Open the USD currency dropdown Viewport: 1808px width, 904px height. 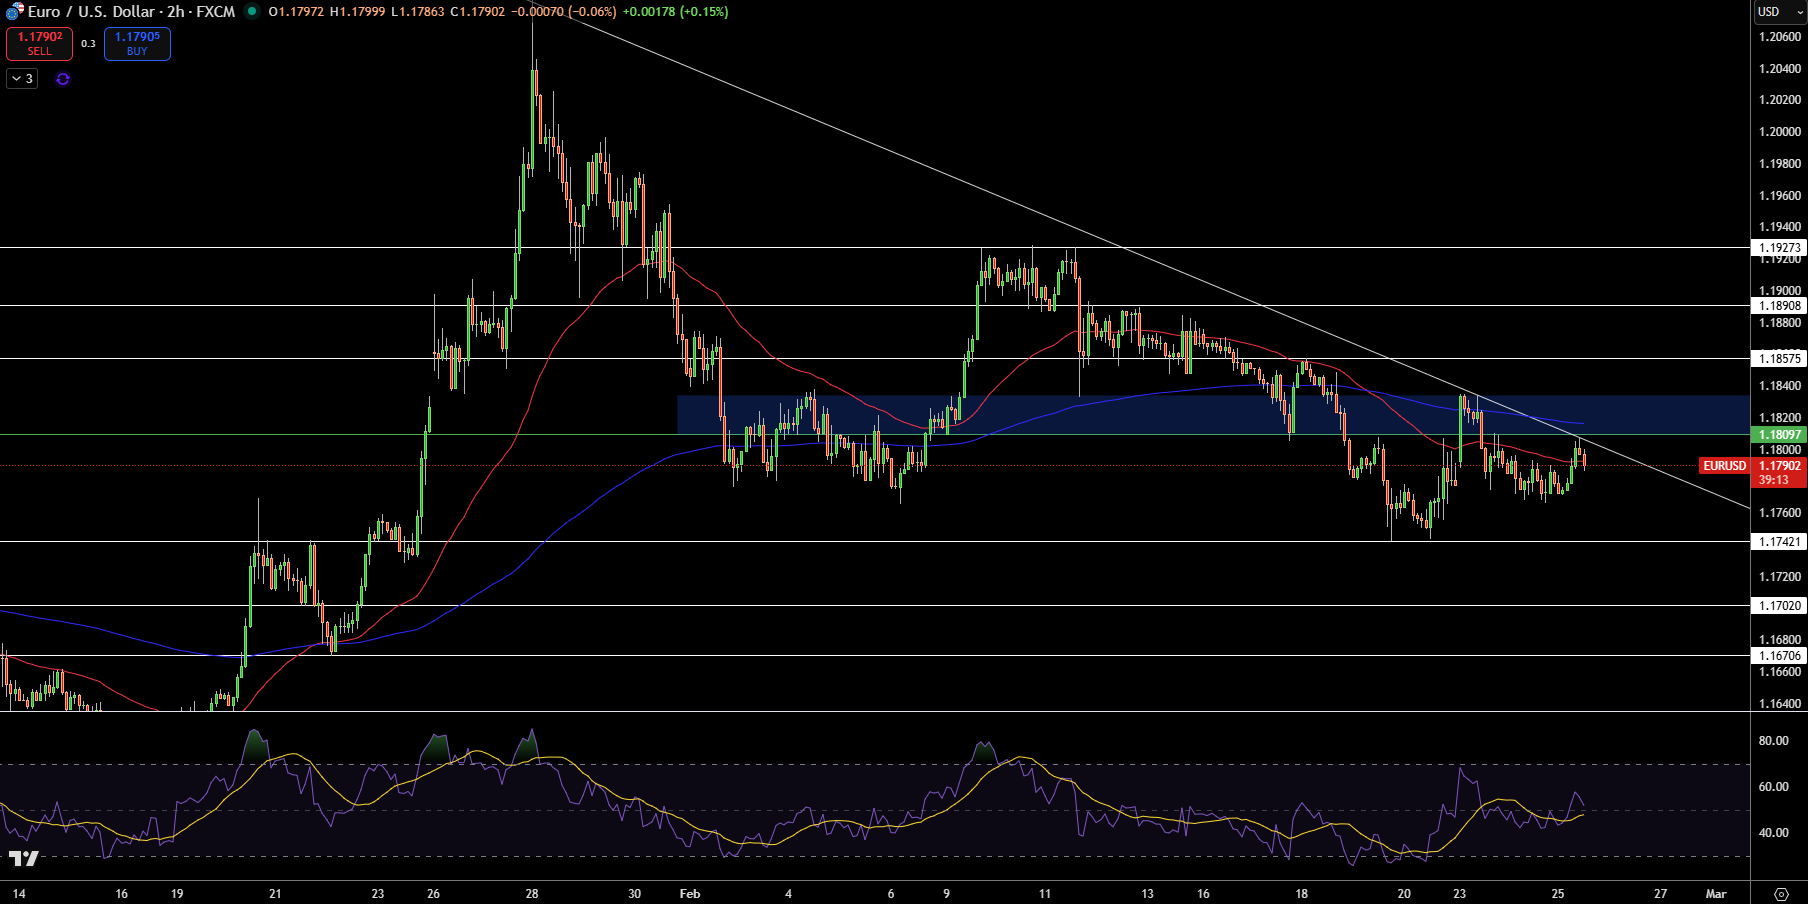[x=1781, y=12]
